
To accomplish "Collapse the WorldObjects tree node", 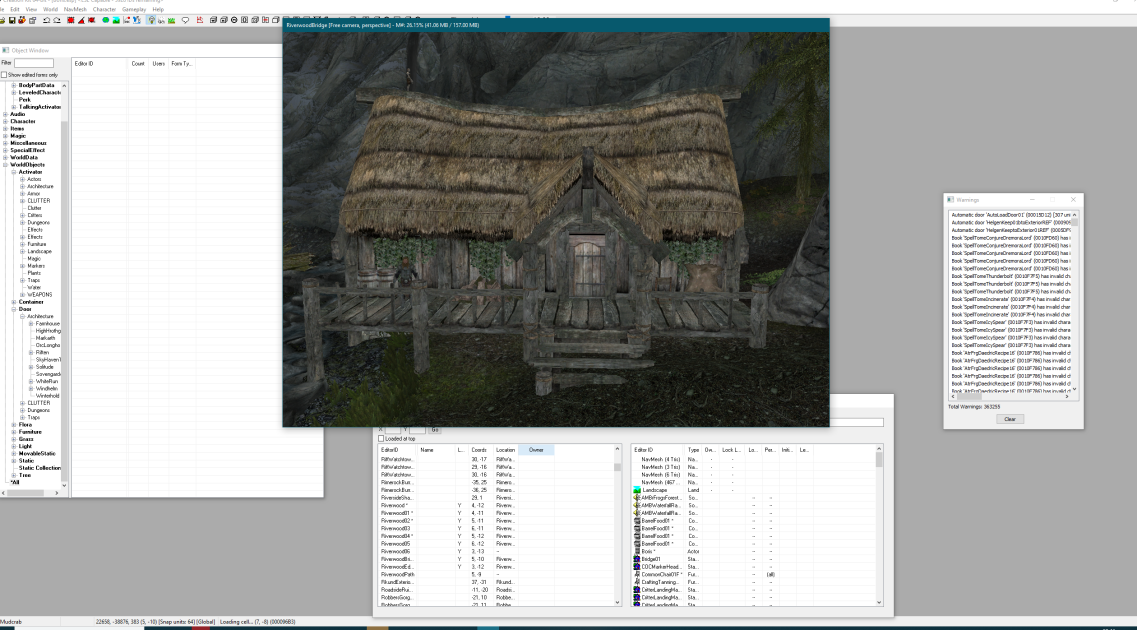I will coord(5,165).
